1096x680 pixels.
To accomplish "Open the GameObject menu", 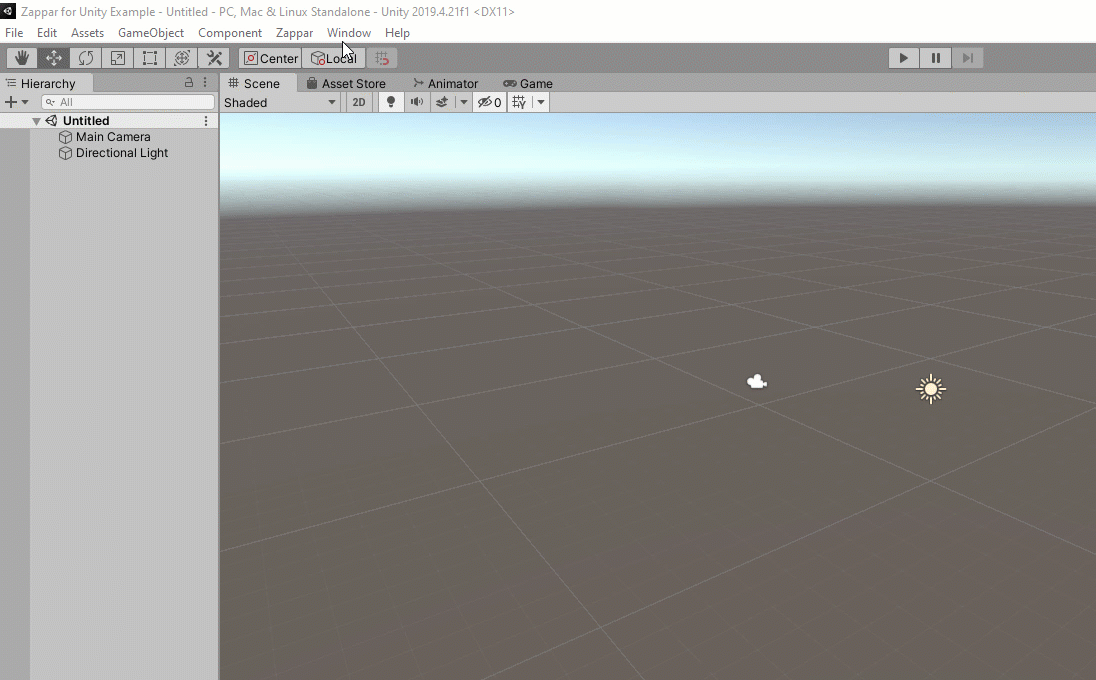I will (151, 33).
